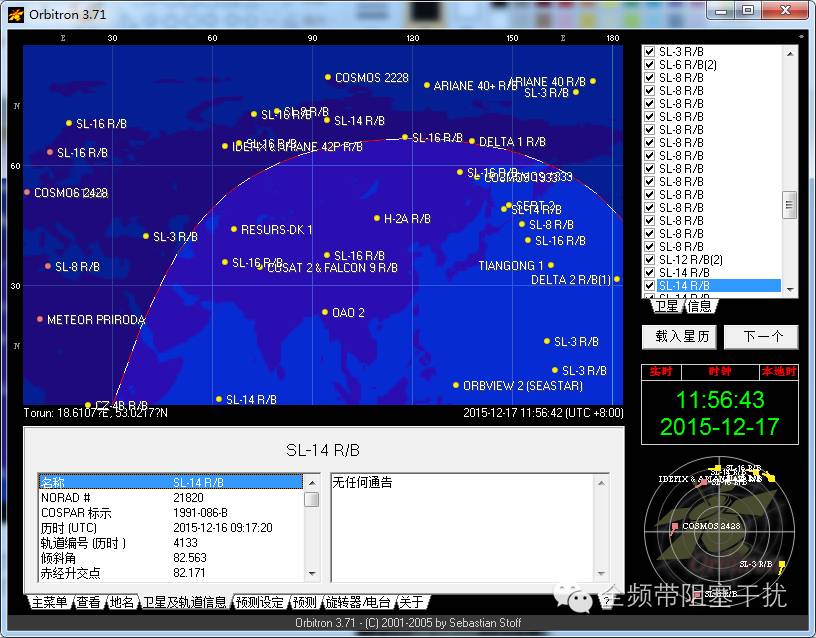Click the 下一个 button
Image resolution: width=816 pixels, height=638 pixels.
[761, 337]
